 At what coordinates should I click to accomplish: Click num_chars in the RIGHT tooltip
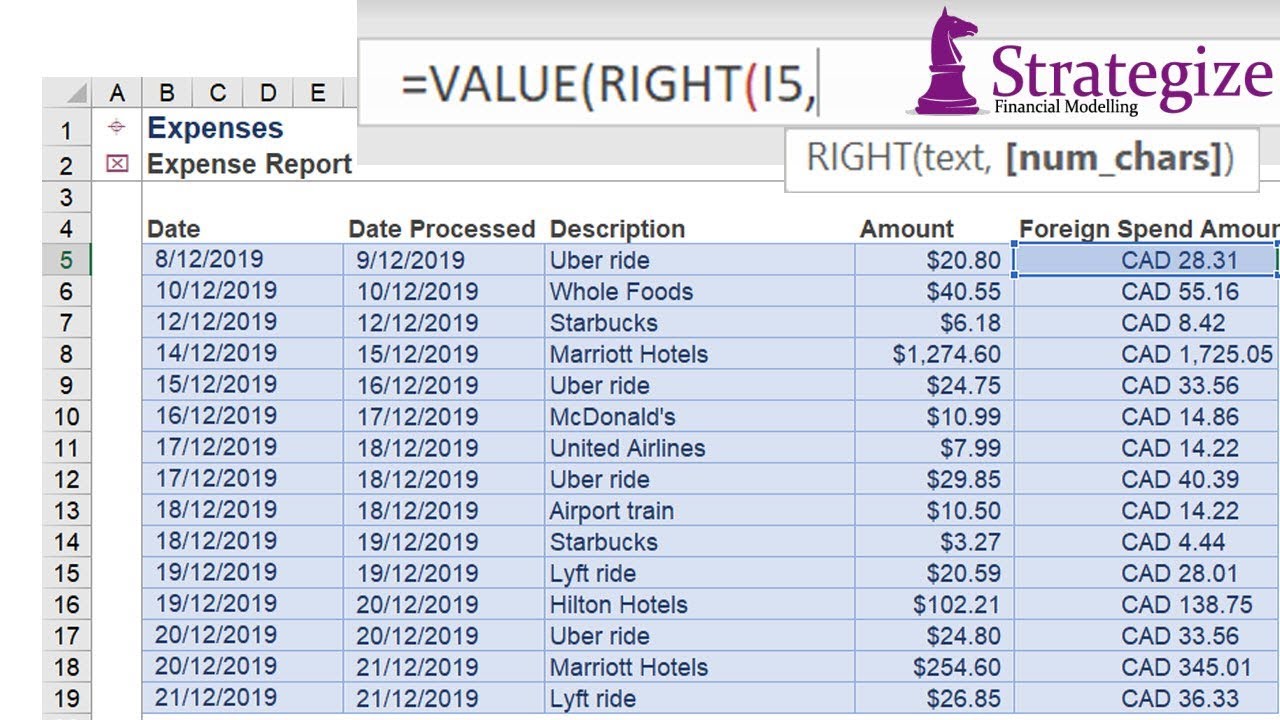[1114, 158]
